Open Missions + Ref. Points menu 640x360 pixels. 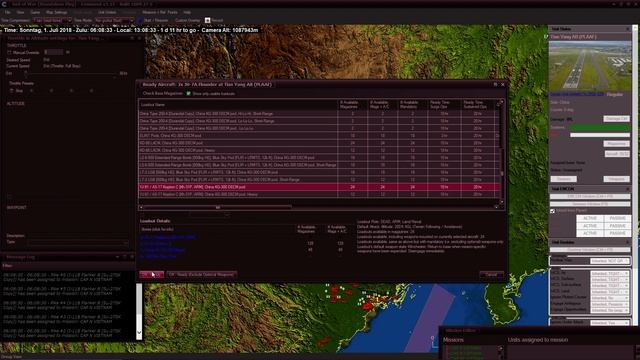(x=160, y=13)
